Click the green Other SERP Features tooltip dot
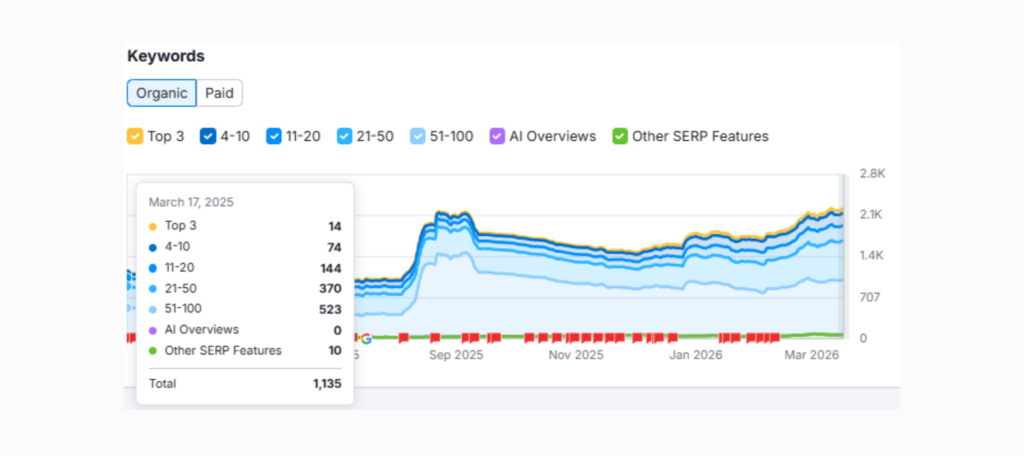The image size is (1024, 456). pos(152,351)
